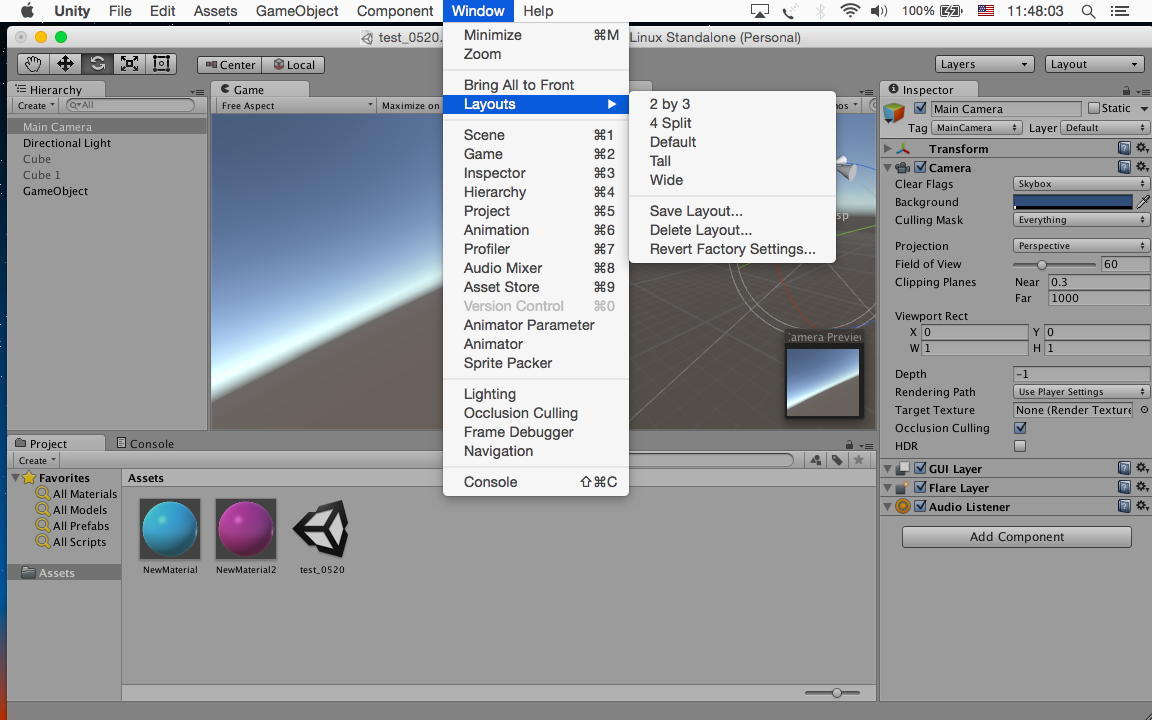1152x720 pixels.
Task: Select Save Layout... from submenu
Action: (696, 211)
